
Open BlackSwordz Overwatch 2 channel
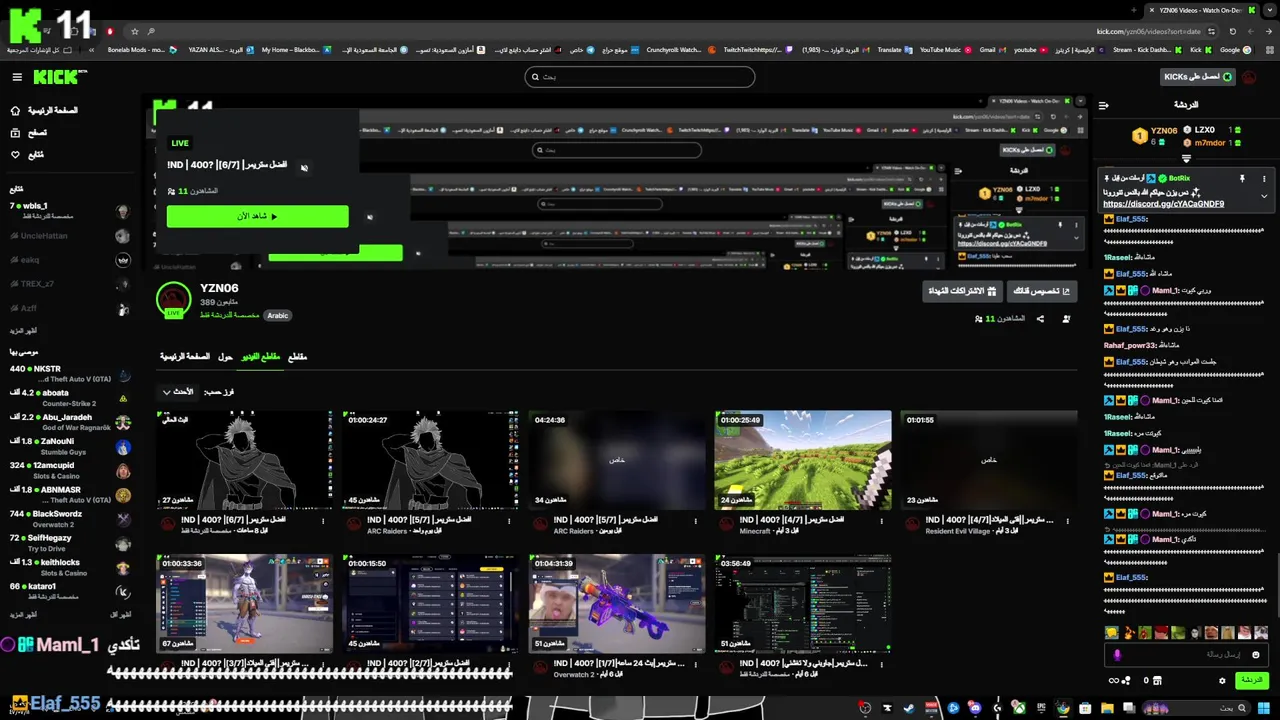(70, 519)
